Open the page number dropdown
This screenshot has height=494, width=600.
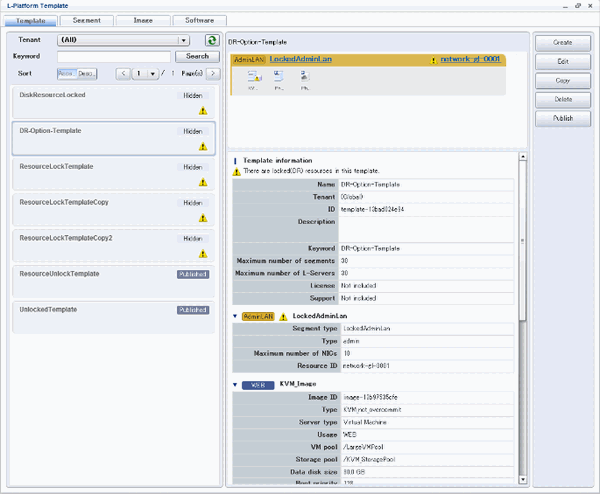(x=151, y=73)
